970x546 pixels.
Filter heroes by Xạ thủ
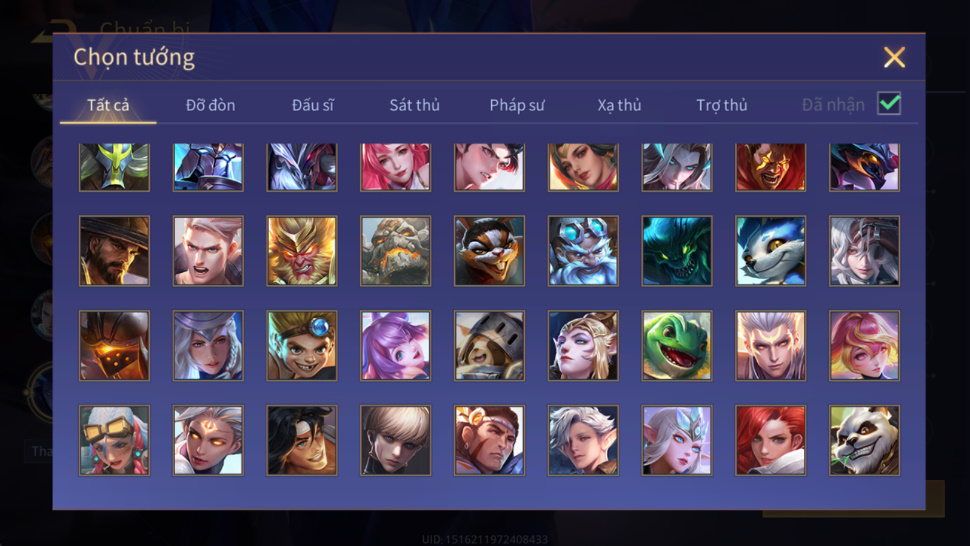coord(619,105)
